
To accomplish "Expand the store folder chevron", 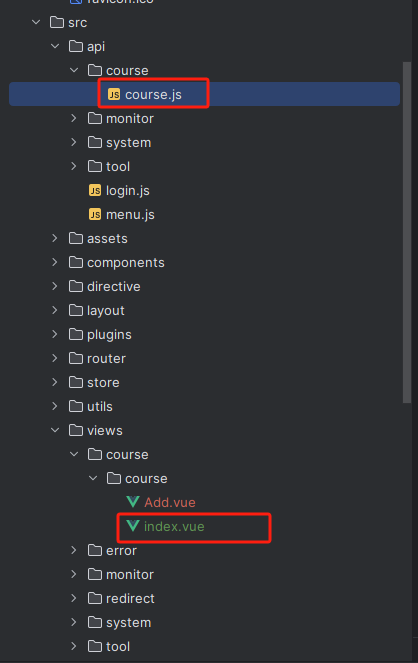I will coord(55,382).
